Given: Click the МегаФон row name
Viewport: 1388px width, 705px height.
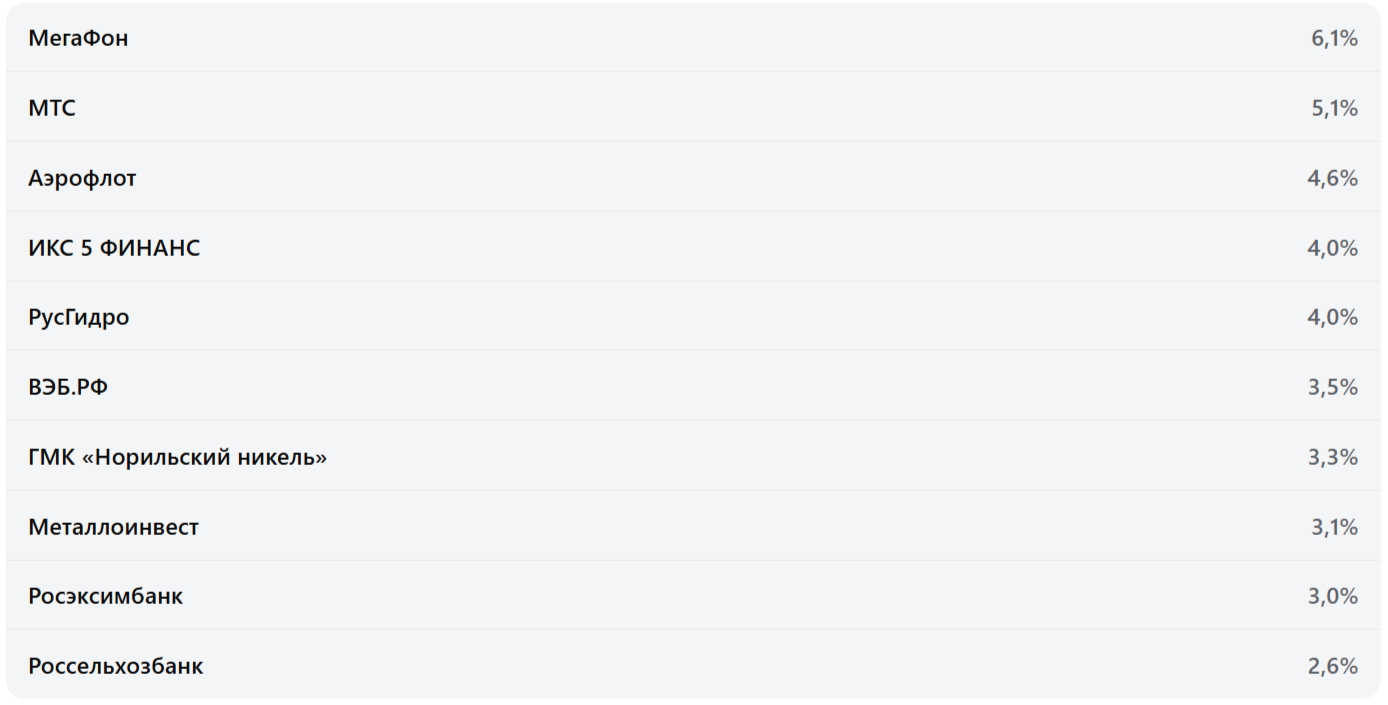Looking at the screenshot, I should [x=78, y=39].
